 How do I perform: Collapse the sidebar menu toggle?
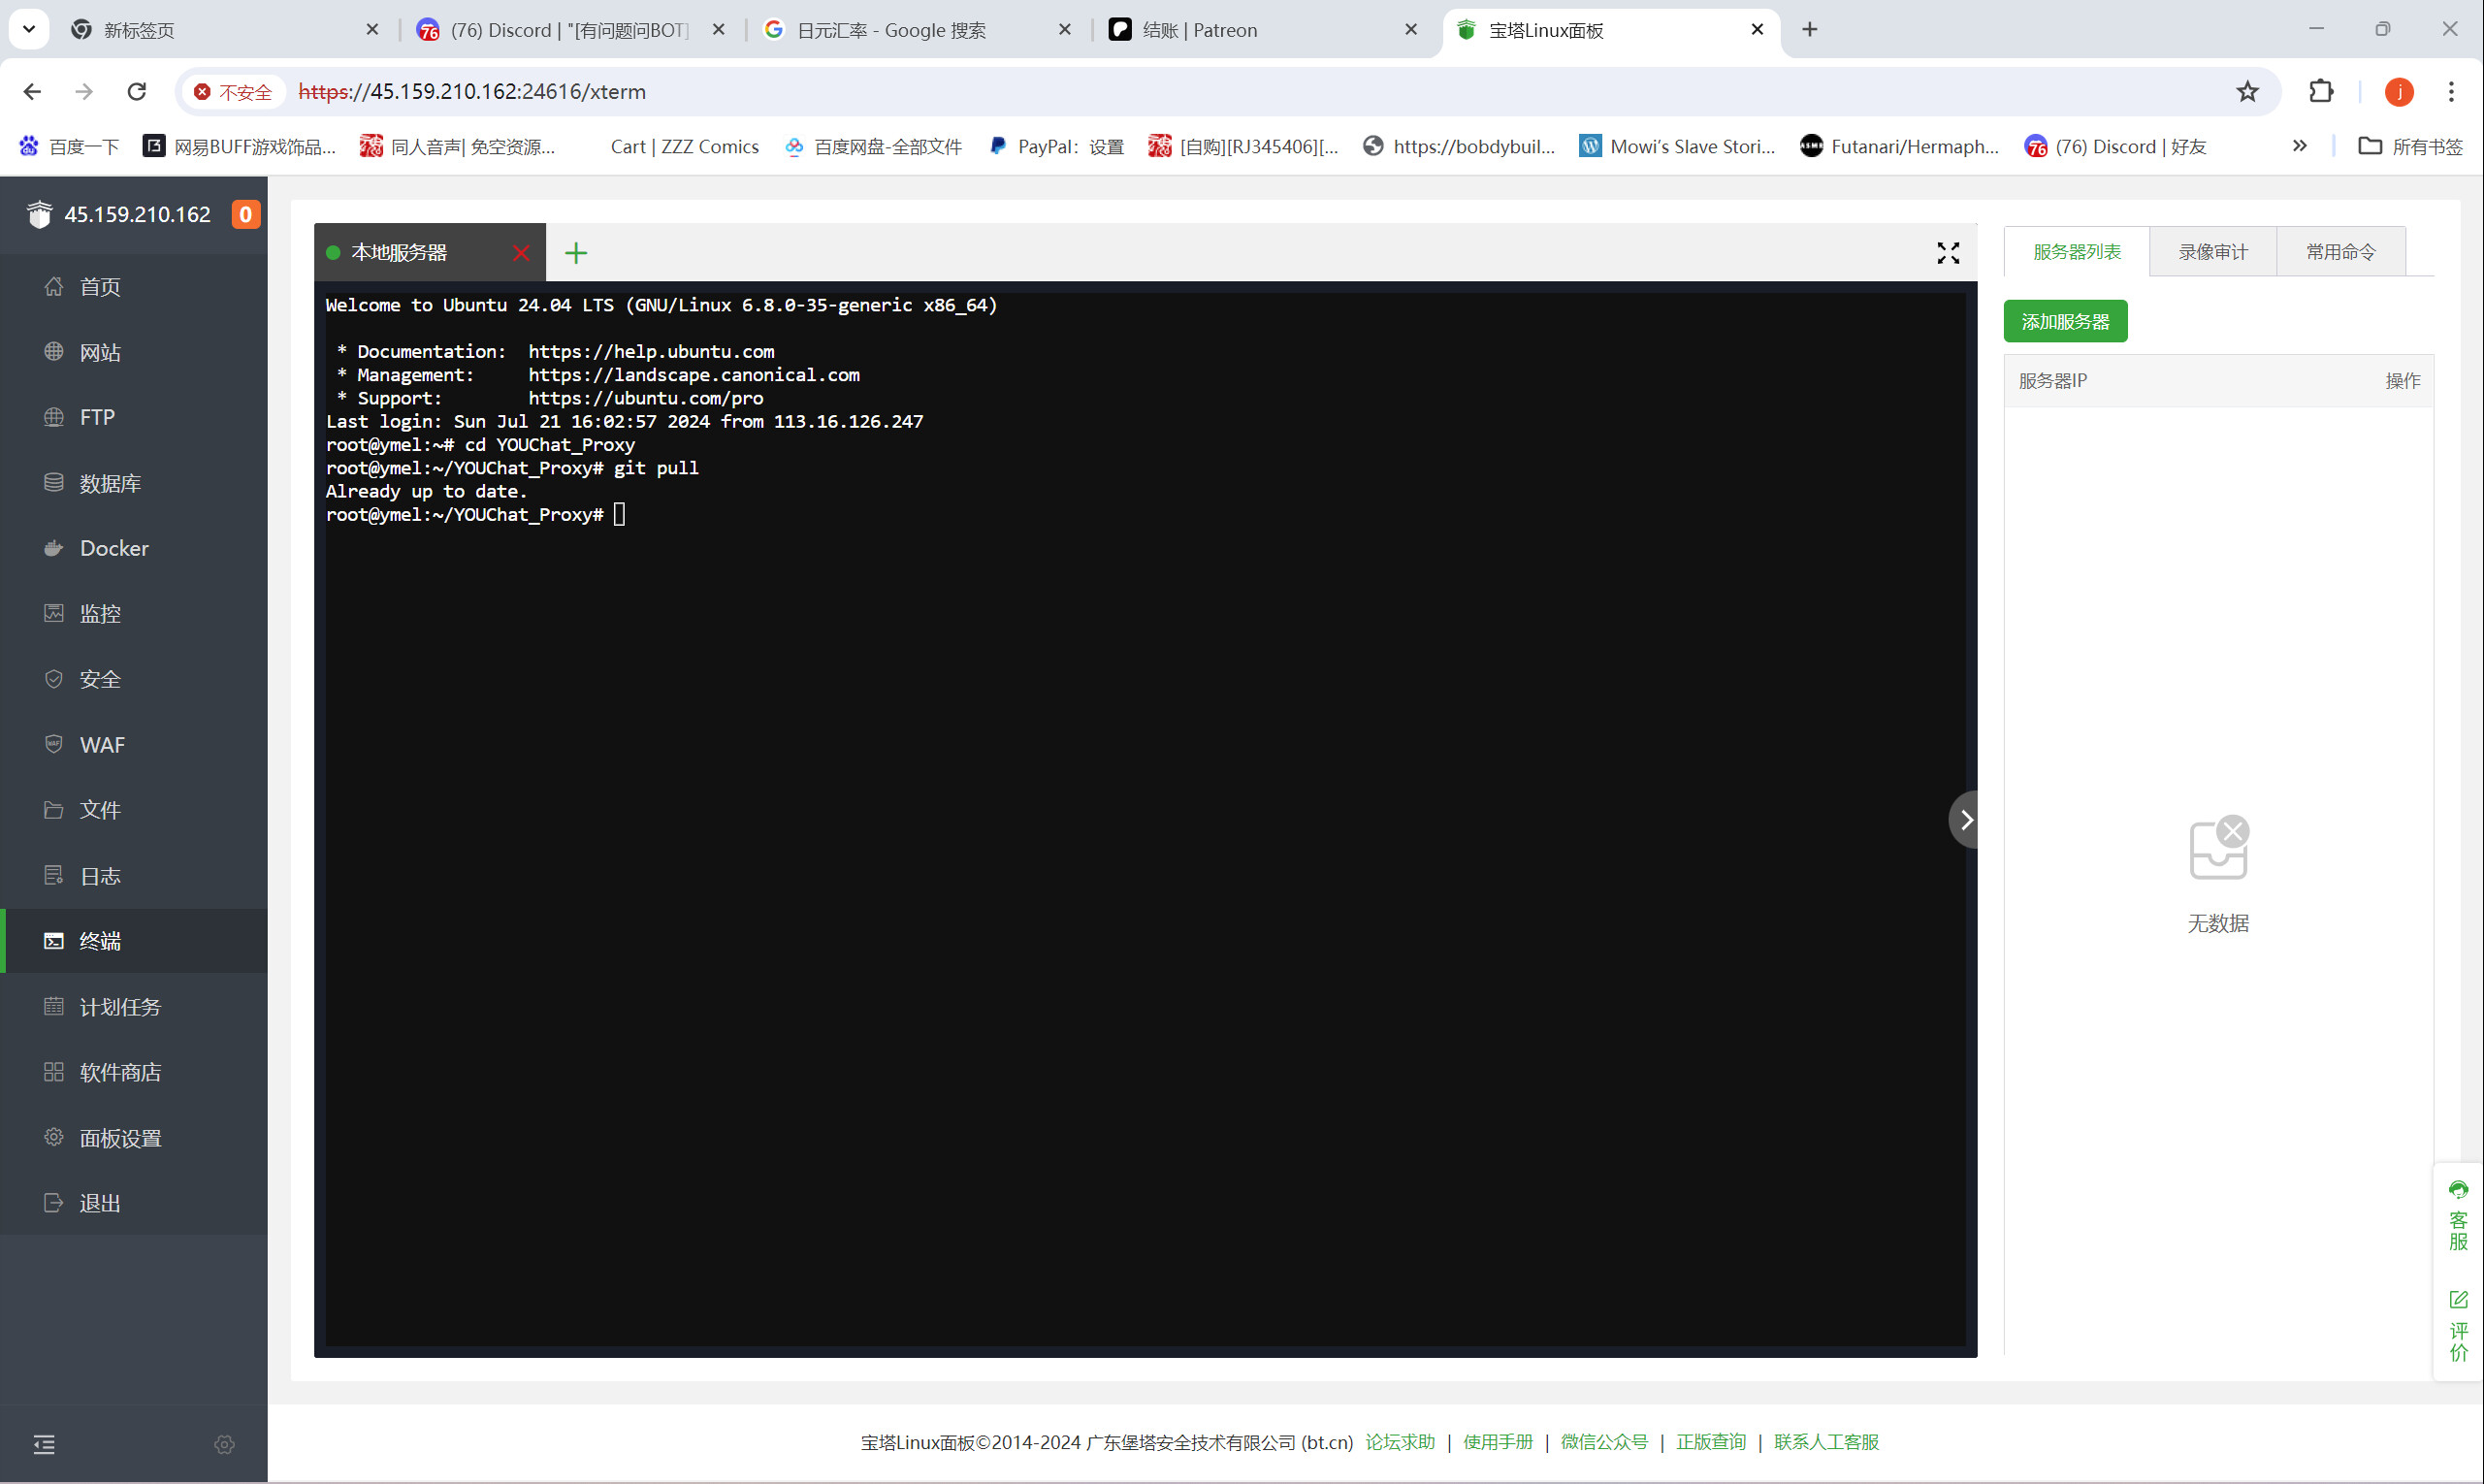click(x=44, y=1444)
